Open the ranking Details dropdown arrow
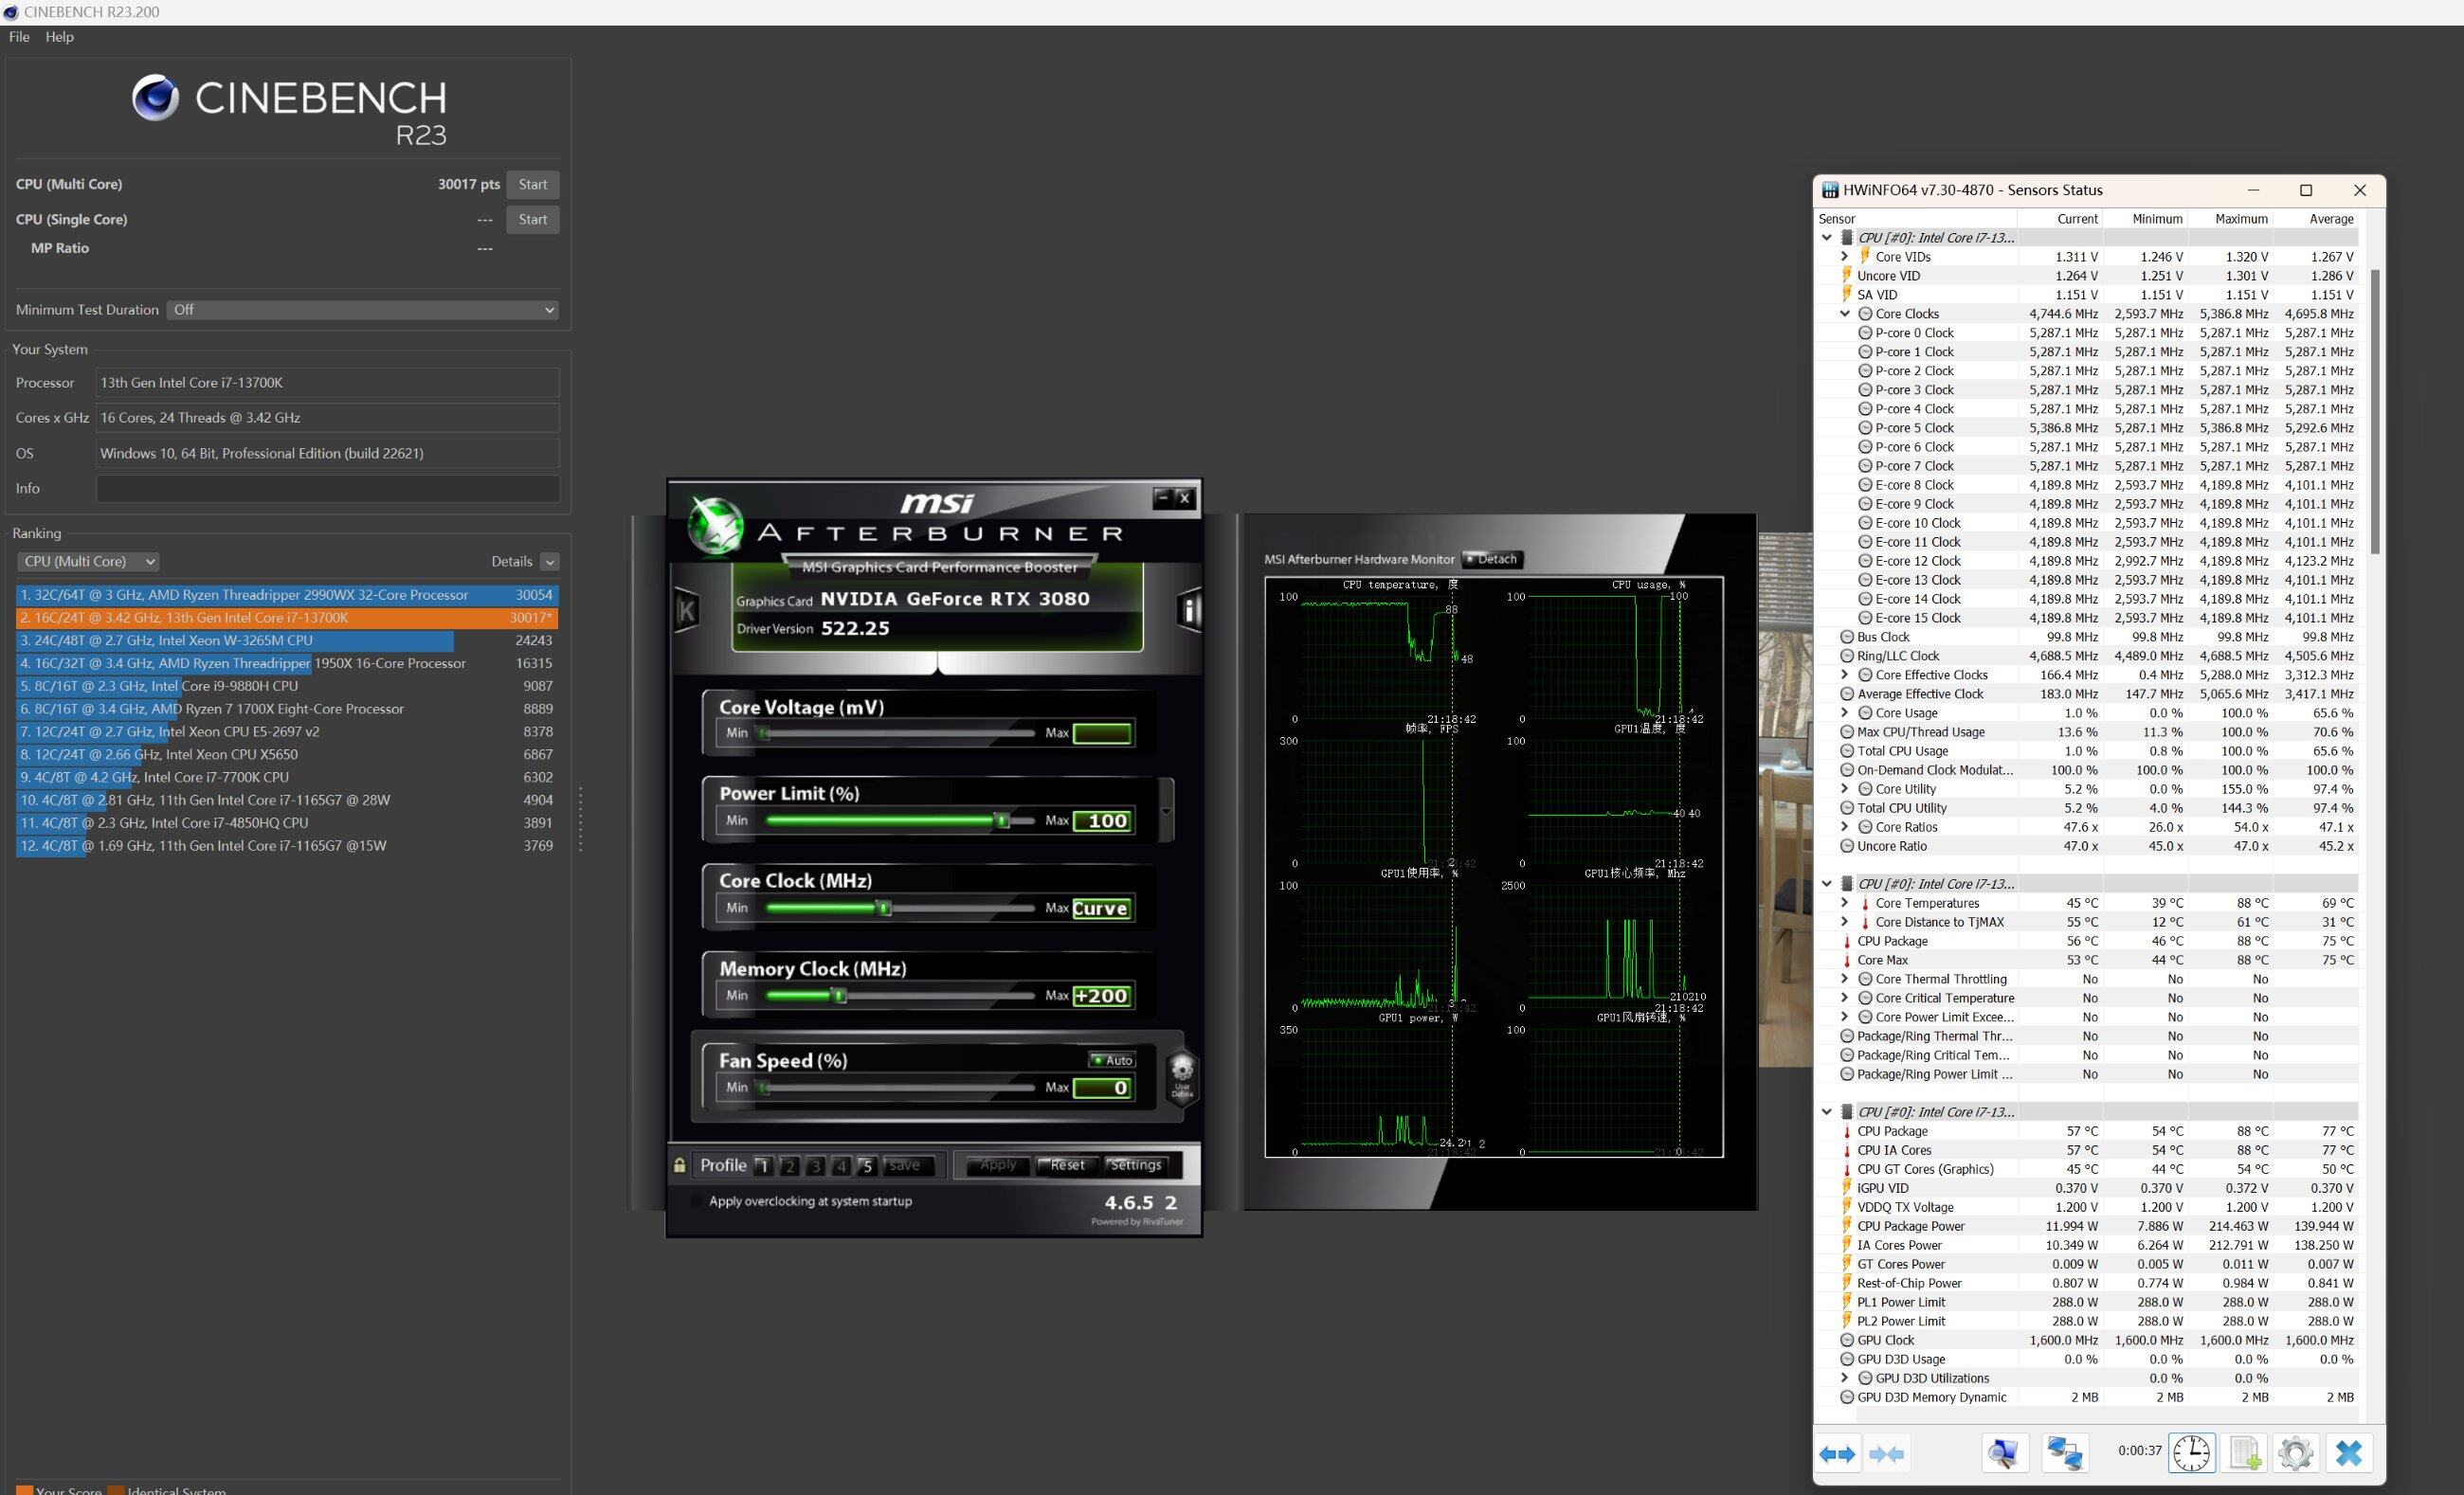The width and height of the screenshot is (2464, 1495). (550, 562)
